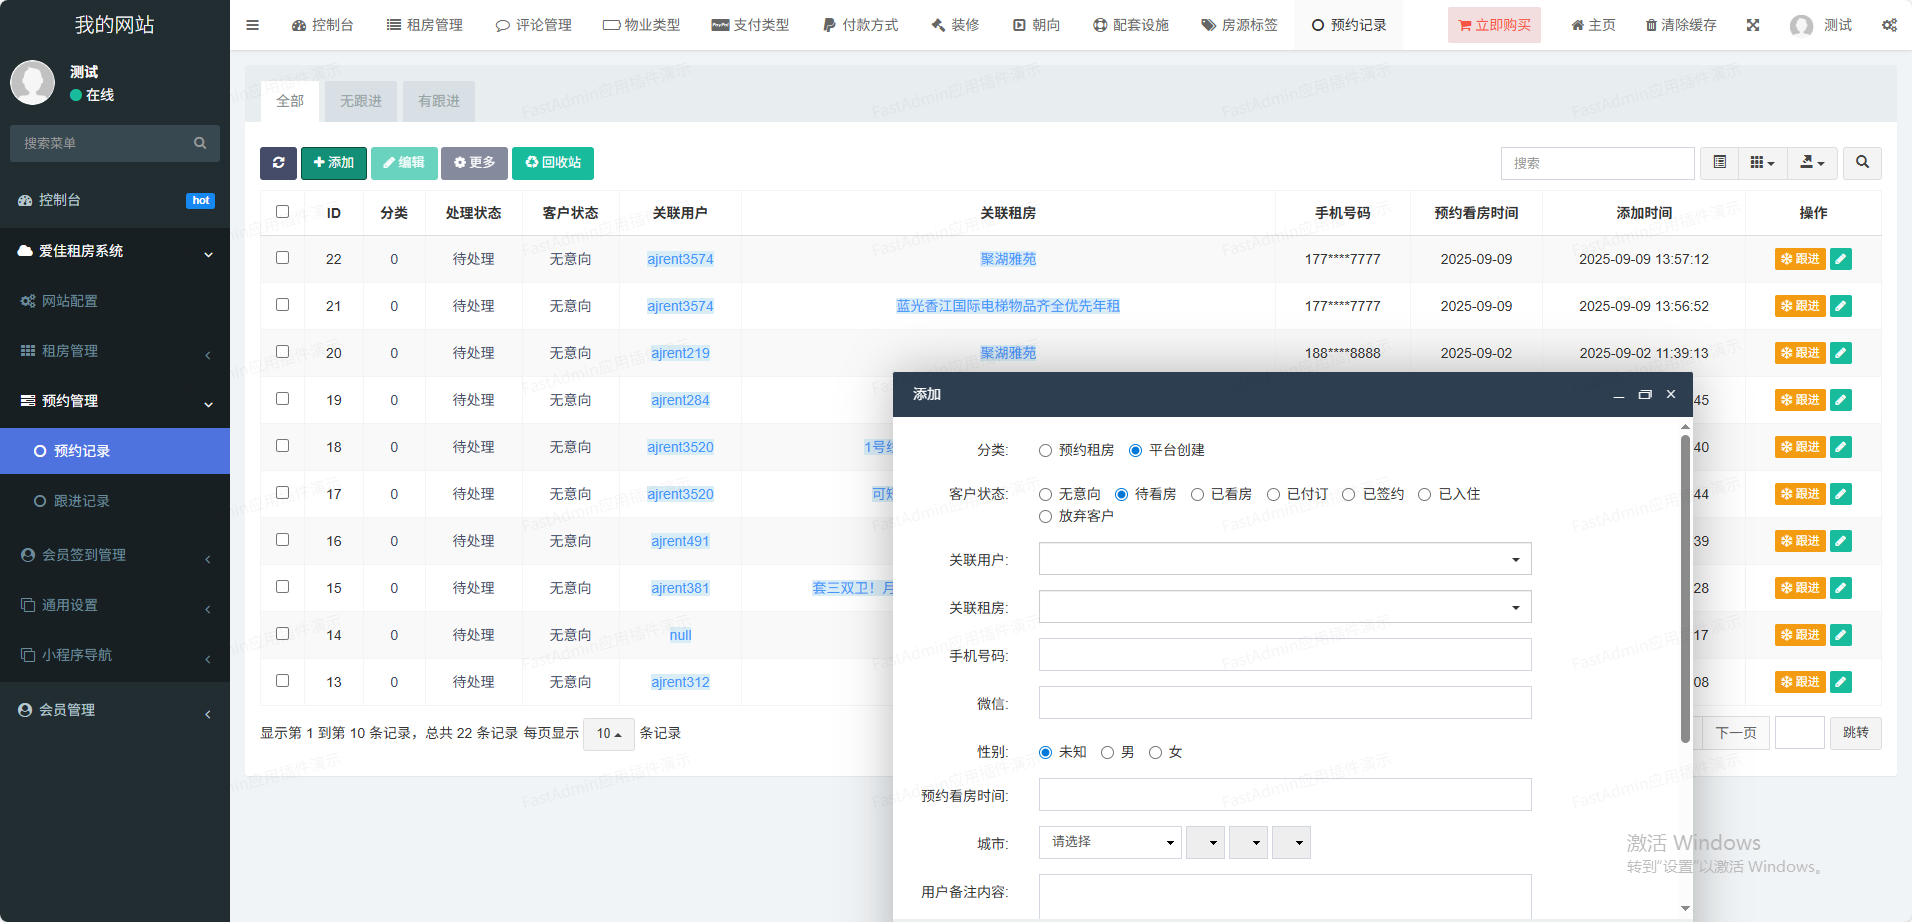
Task: Open the toggle table view icon
Action: point(1719,163)
